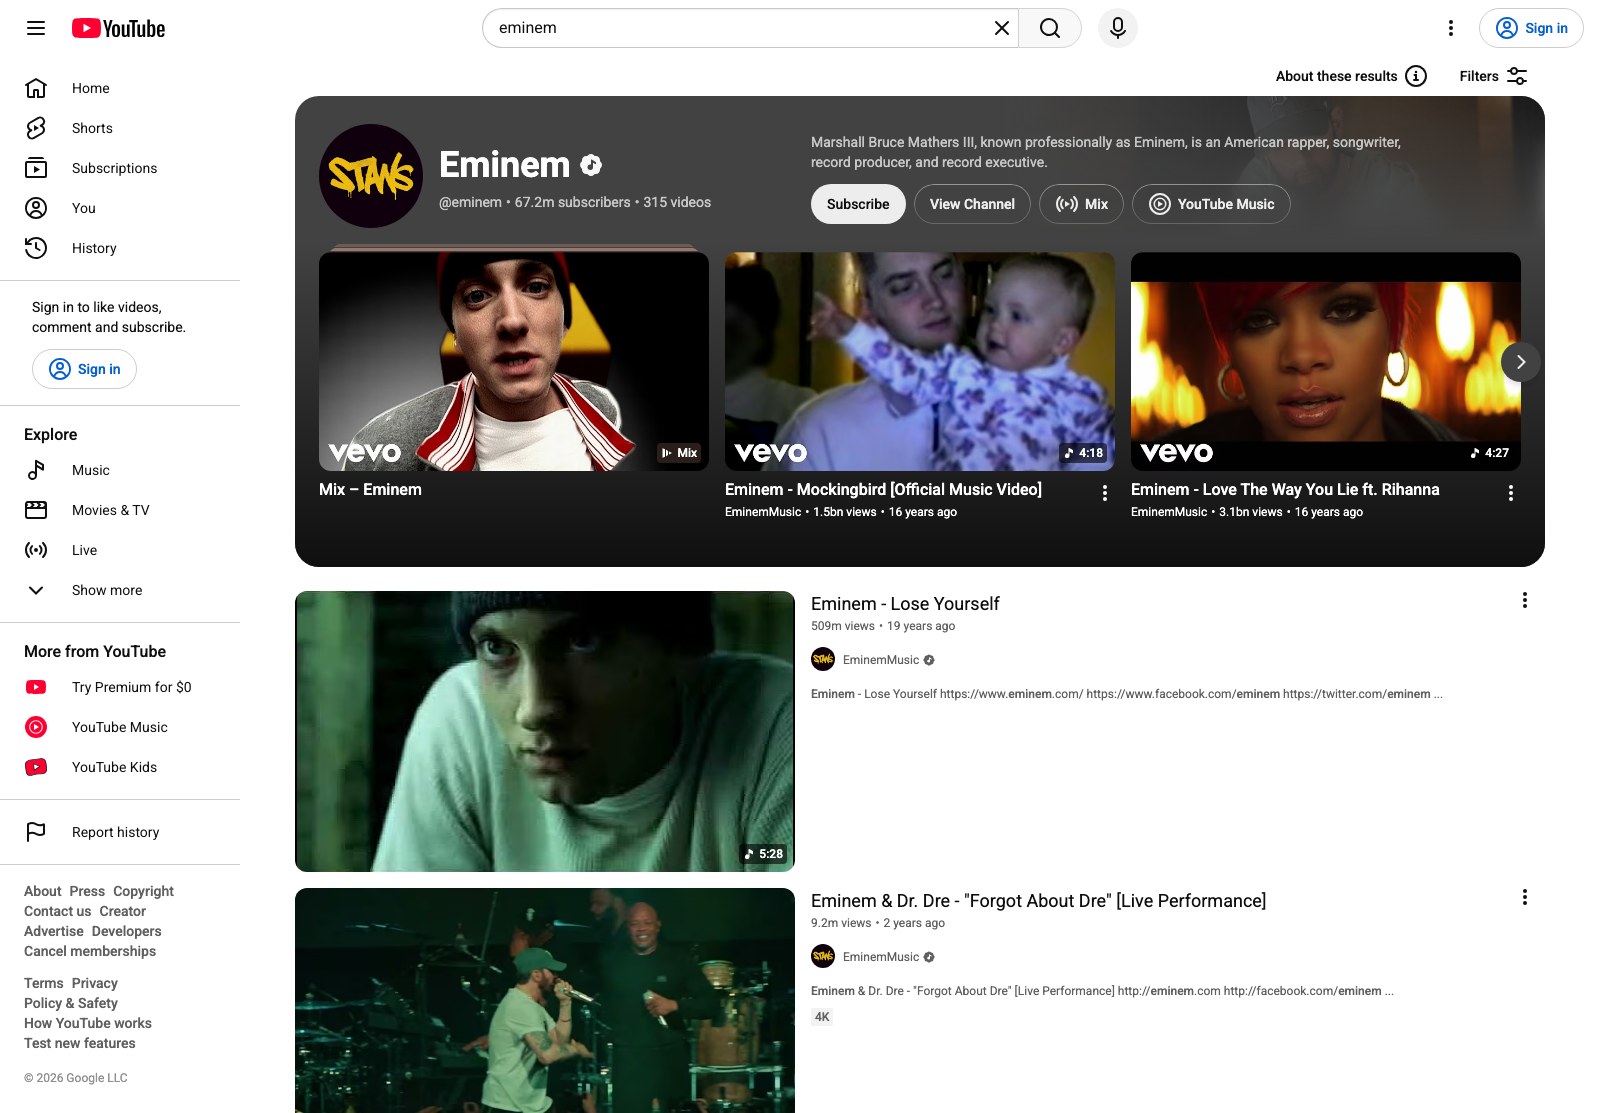The image size is (1600, 1113).
Task: Click Terms footer link
Action: pyautogui.click(x=44, y=983)
